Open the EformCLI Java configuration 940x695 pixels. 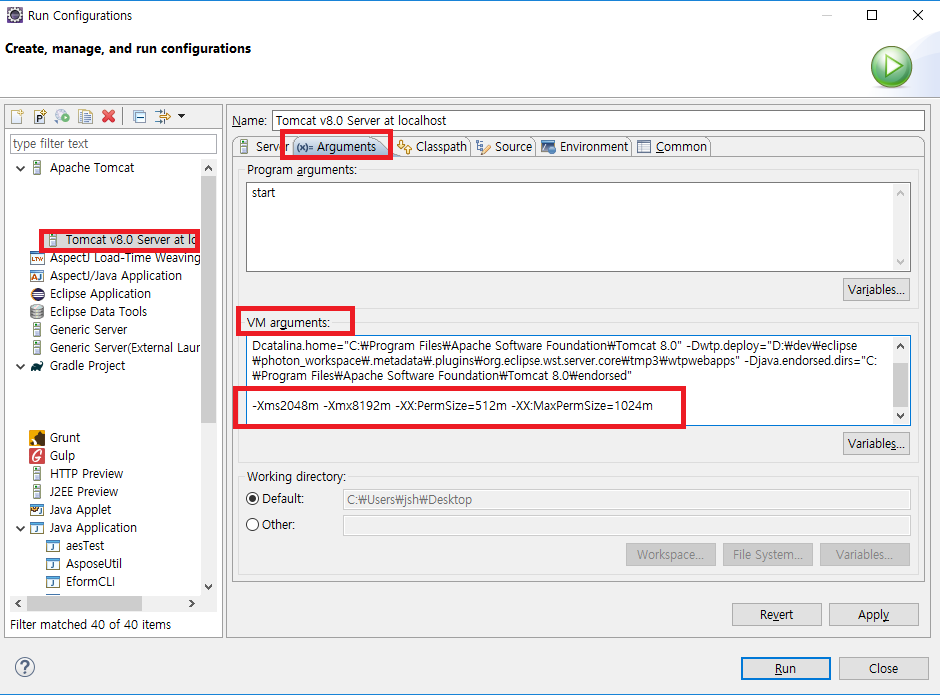[80, 582]
